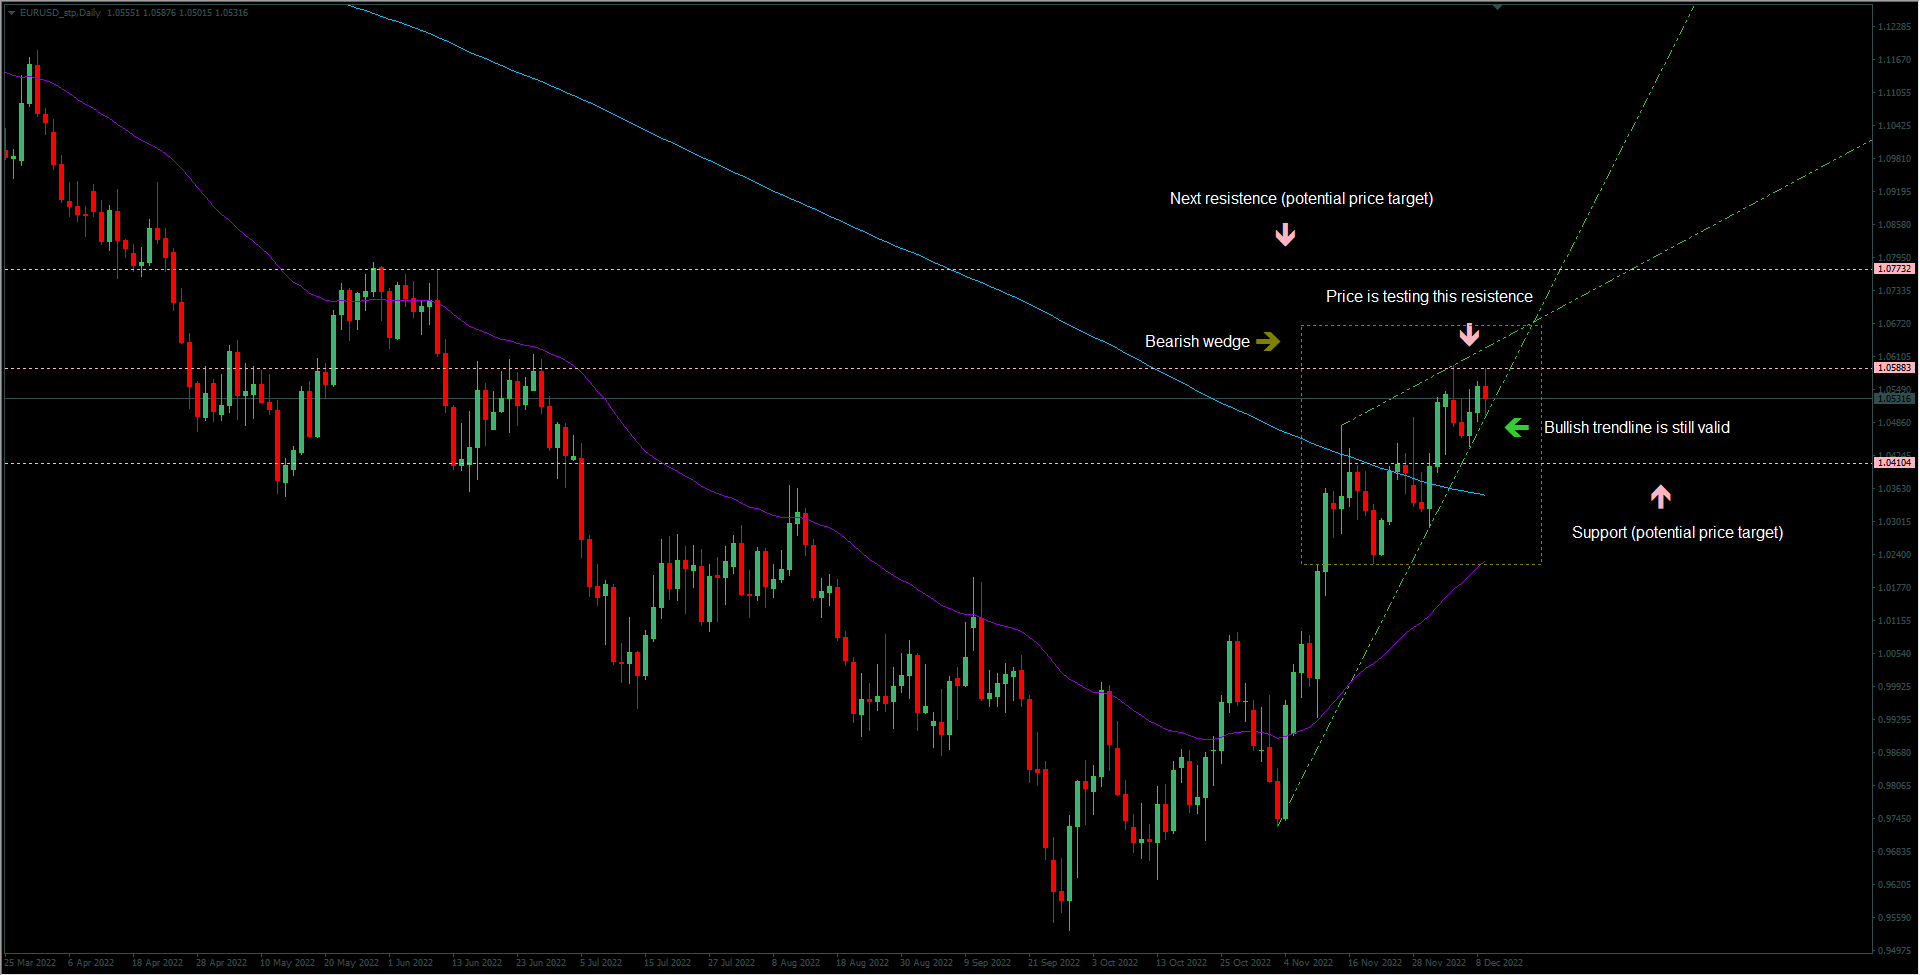Screen dimensions: 1920x975
Task: Click the 'Next resistence (potential price target)' label
Action: [1301, 199]
